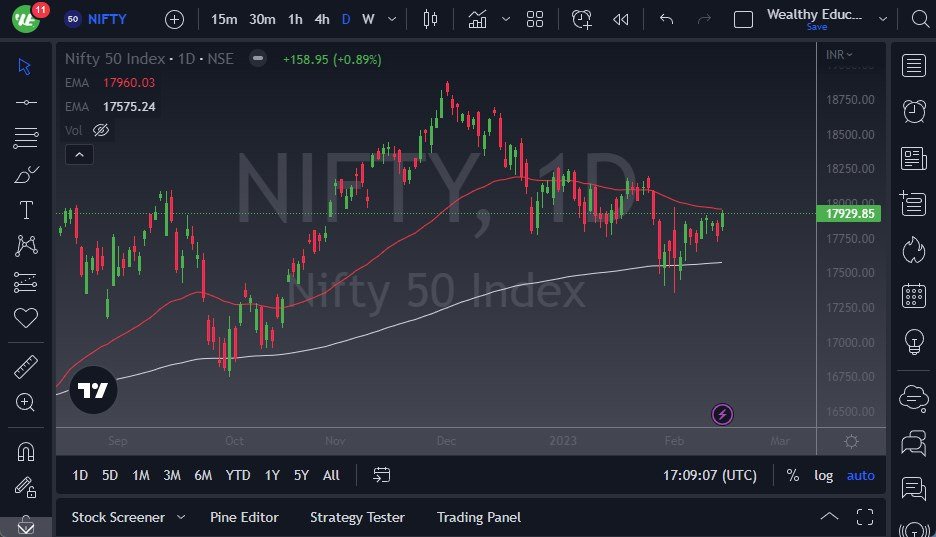Select the layout setup rectangle icon

point(743,20)
